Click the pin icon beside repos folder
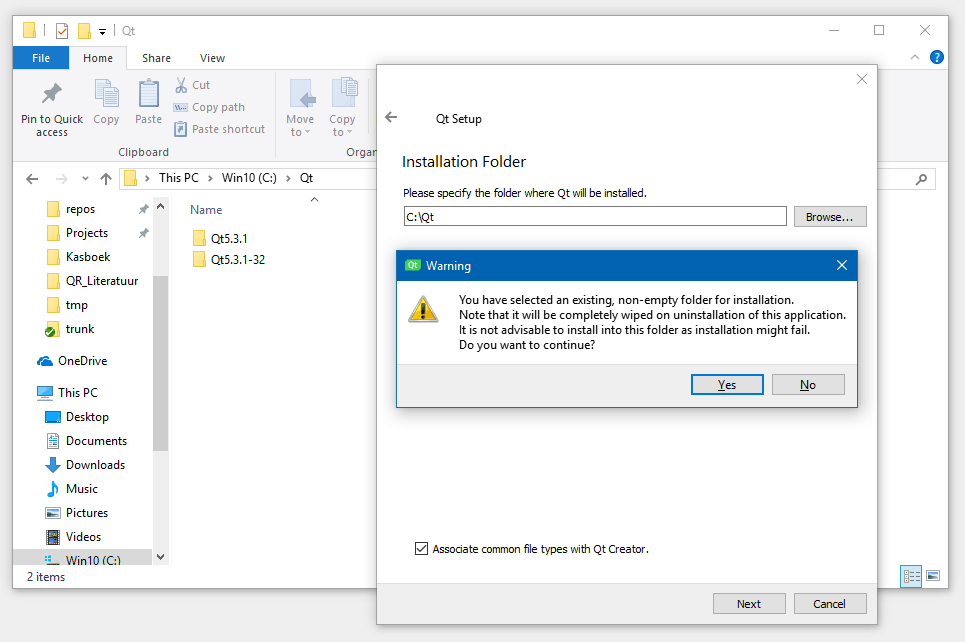 (143, 209)
